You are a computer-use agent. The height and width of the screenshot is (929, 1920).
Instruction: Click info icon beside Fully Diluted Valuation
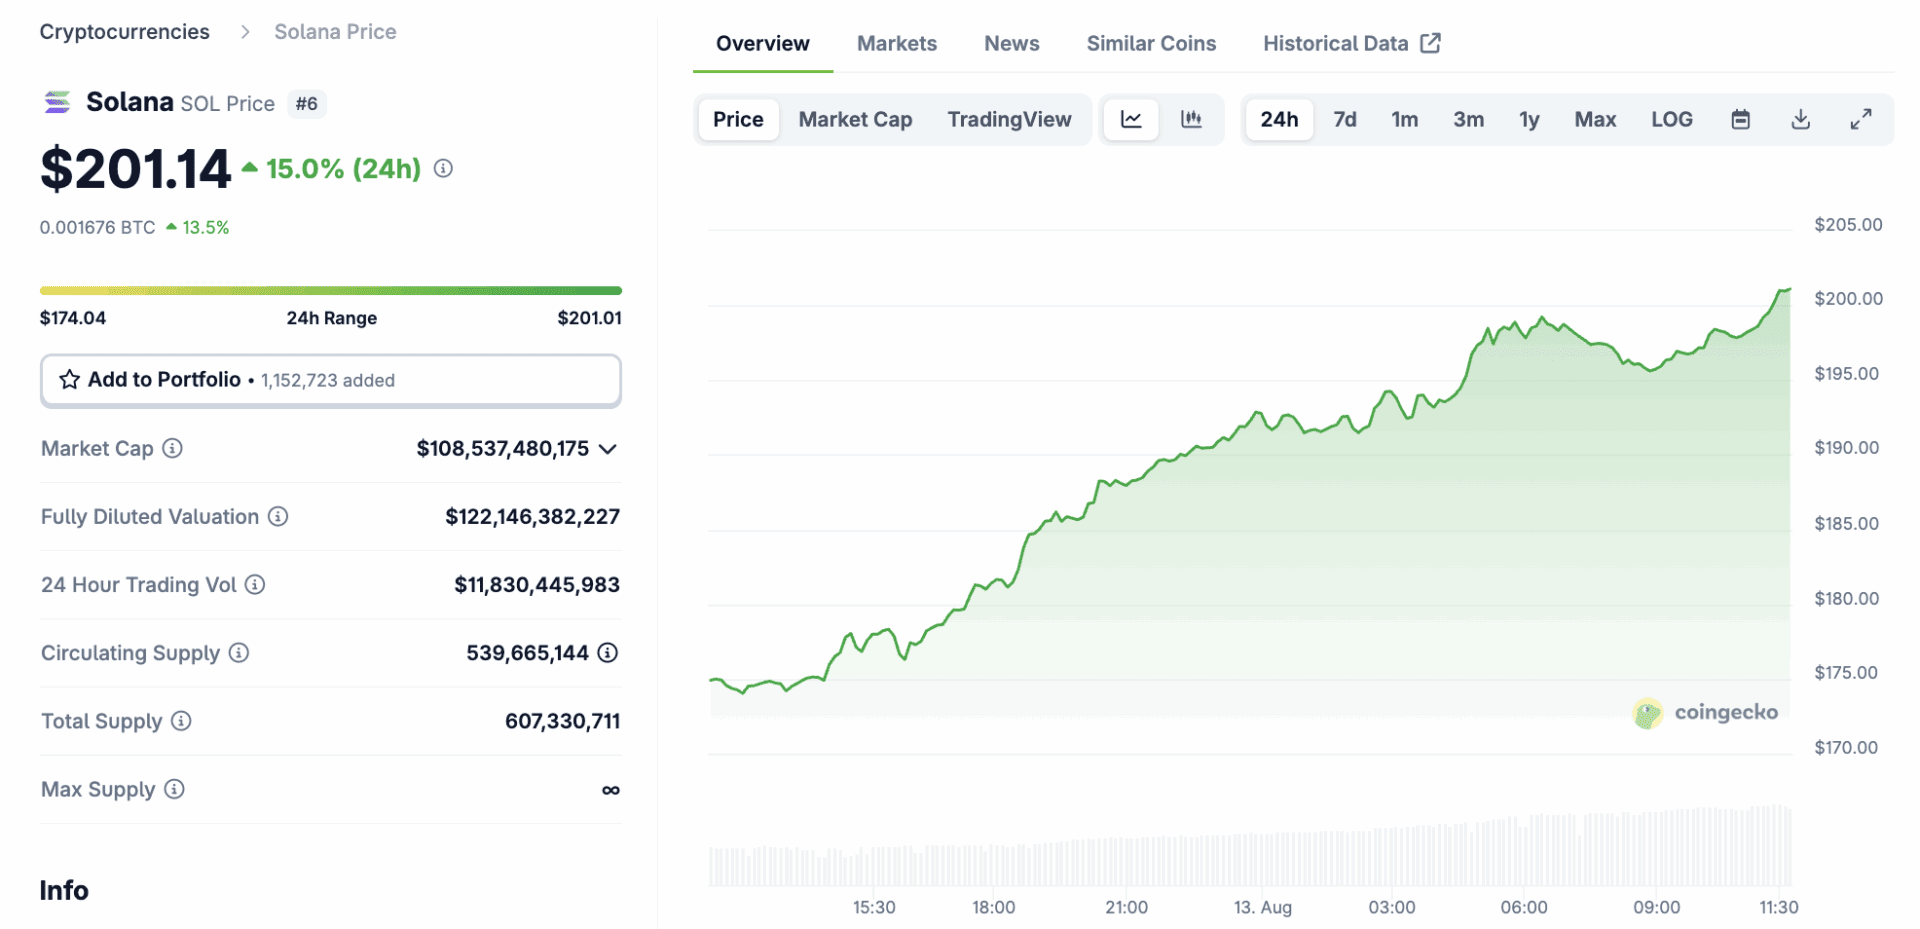pos(278,516)
